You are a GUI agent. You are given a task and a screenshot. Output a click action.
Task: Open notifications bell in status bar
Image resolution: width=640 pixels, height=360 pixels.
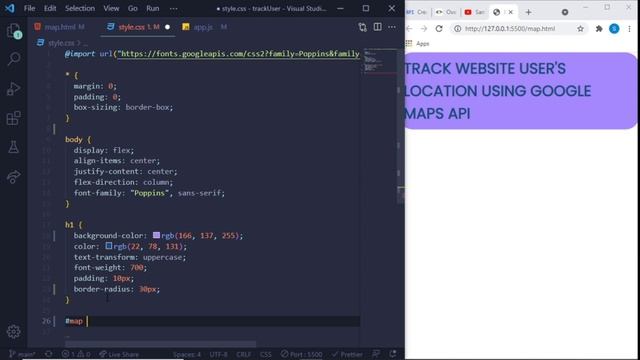pos(393,354)
